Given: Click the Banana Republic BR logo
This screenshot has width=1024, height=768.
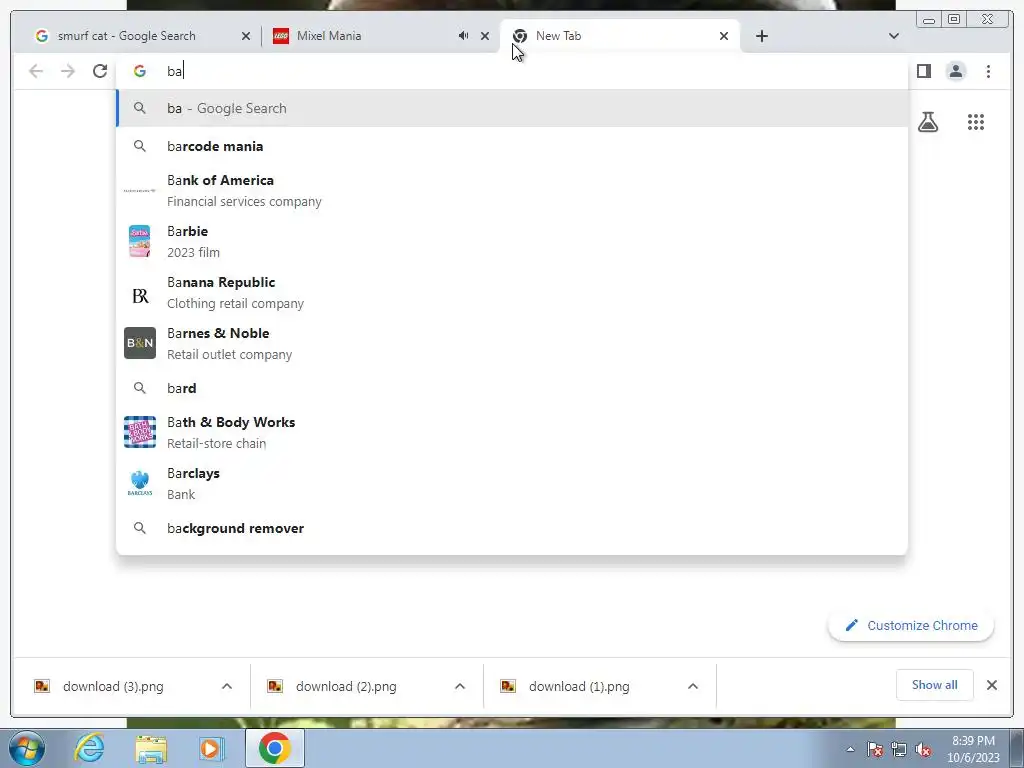Looking at the screenshot, I should click(x=140, y=296).
